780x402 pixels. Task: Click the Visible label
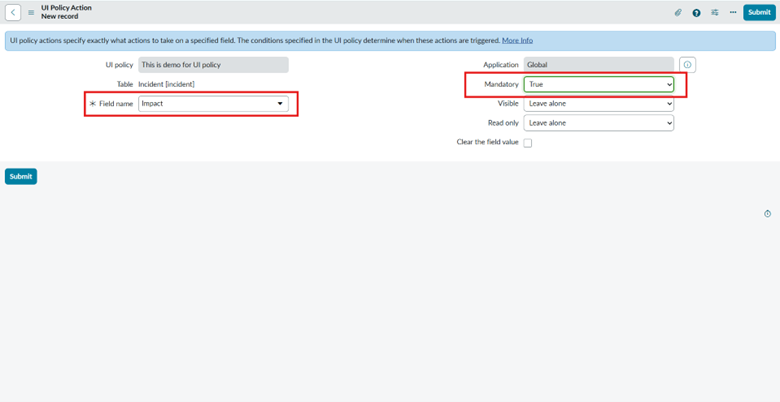(508, 103)
